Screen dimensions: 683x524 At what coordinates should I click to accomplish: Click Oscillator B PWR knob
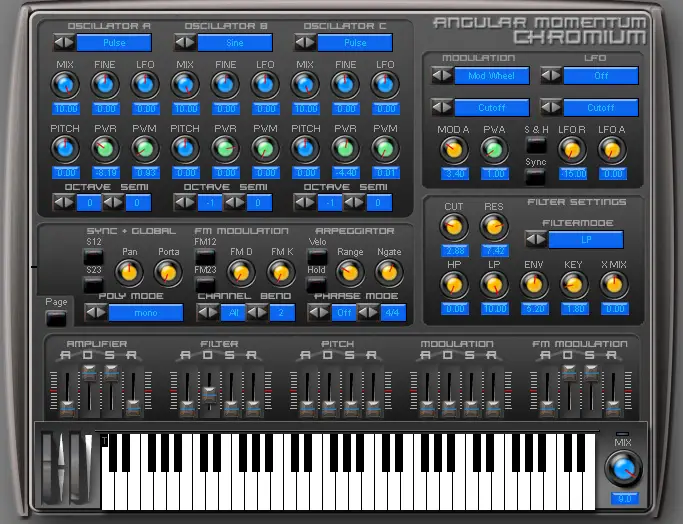(x=226, y=149)
